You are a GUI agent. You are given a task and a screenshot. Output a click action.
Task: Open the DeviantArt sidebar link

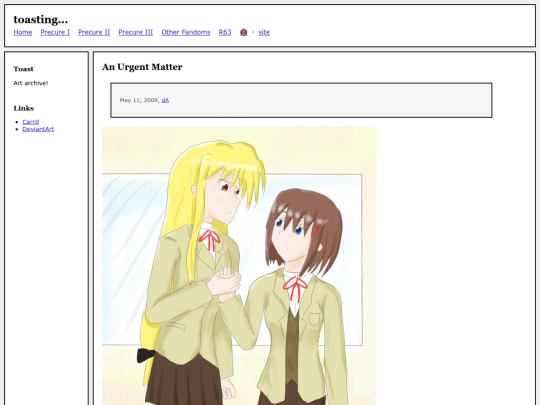point(38,129)
